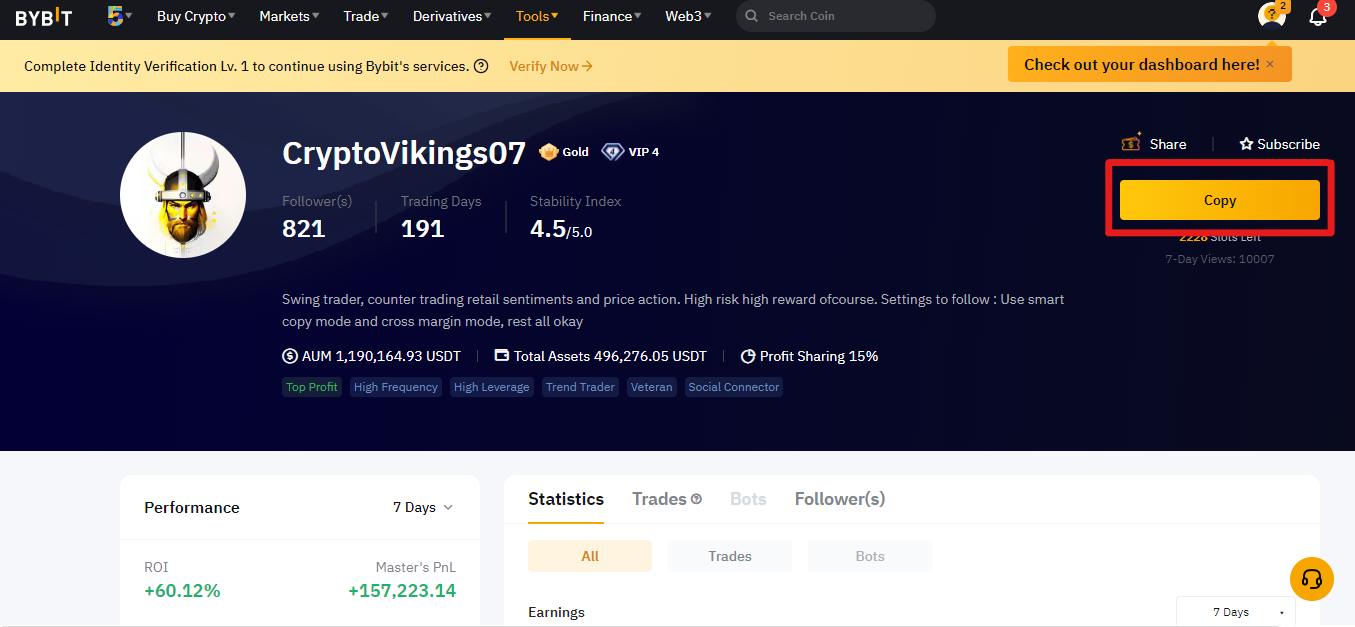Click the AUM dollar icon
This screenshot has width=1355, height=627.
click(x=290, y=356)
